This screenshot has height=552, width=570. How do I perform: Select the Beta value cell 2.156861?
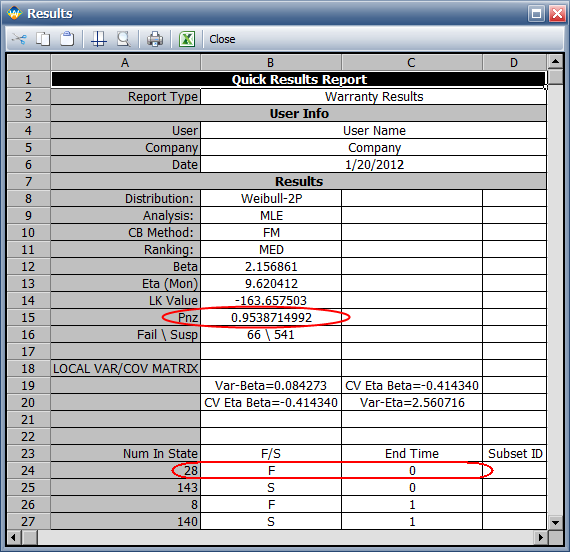click(x=271, y=267)
